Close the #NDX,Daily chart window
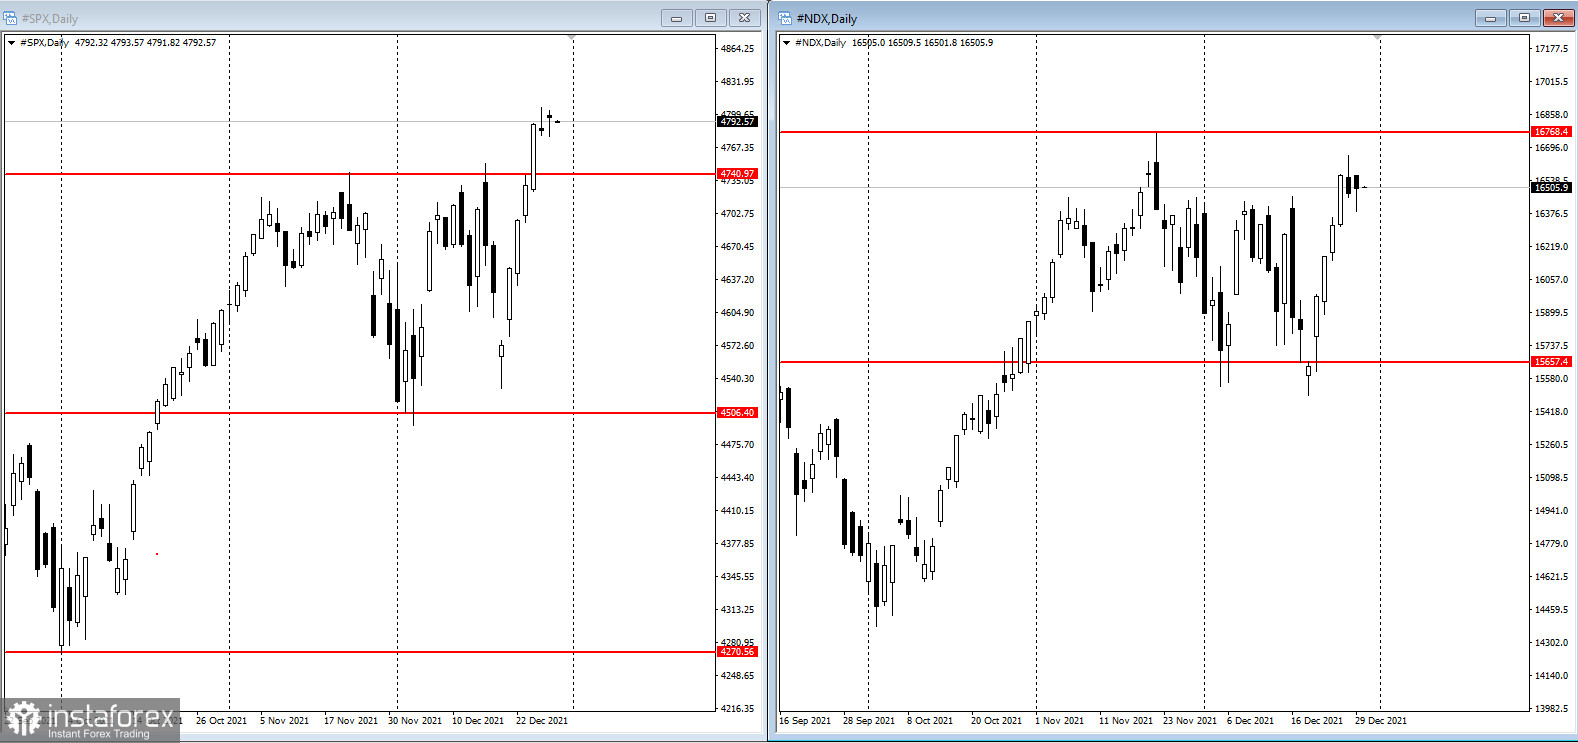 pos(1559,18)
